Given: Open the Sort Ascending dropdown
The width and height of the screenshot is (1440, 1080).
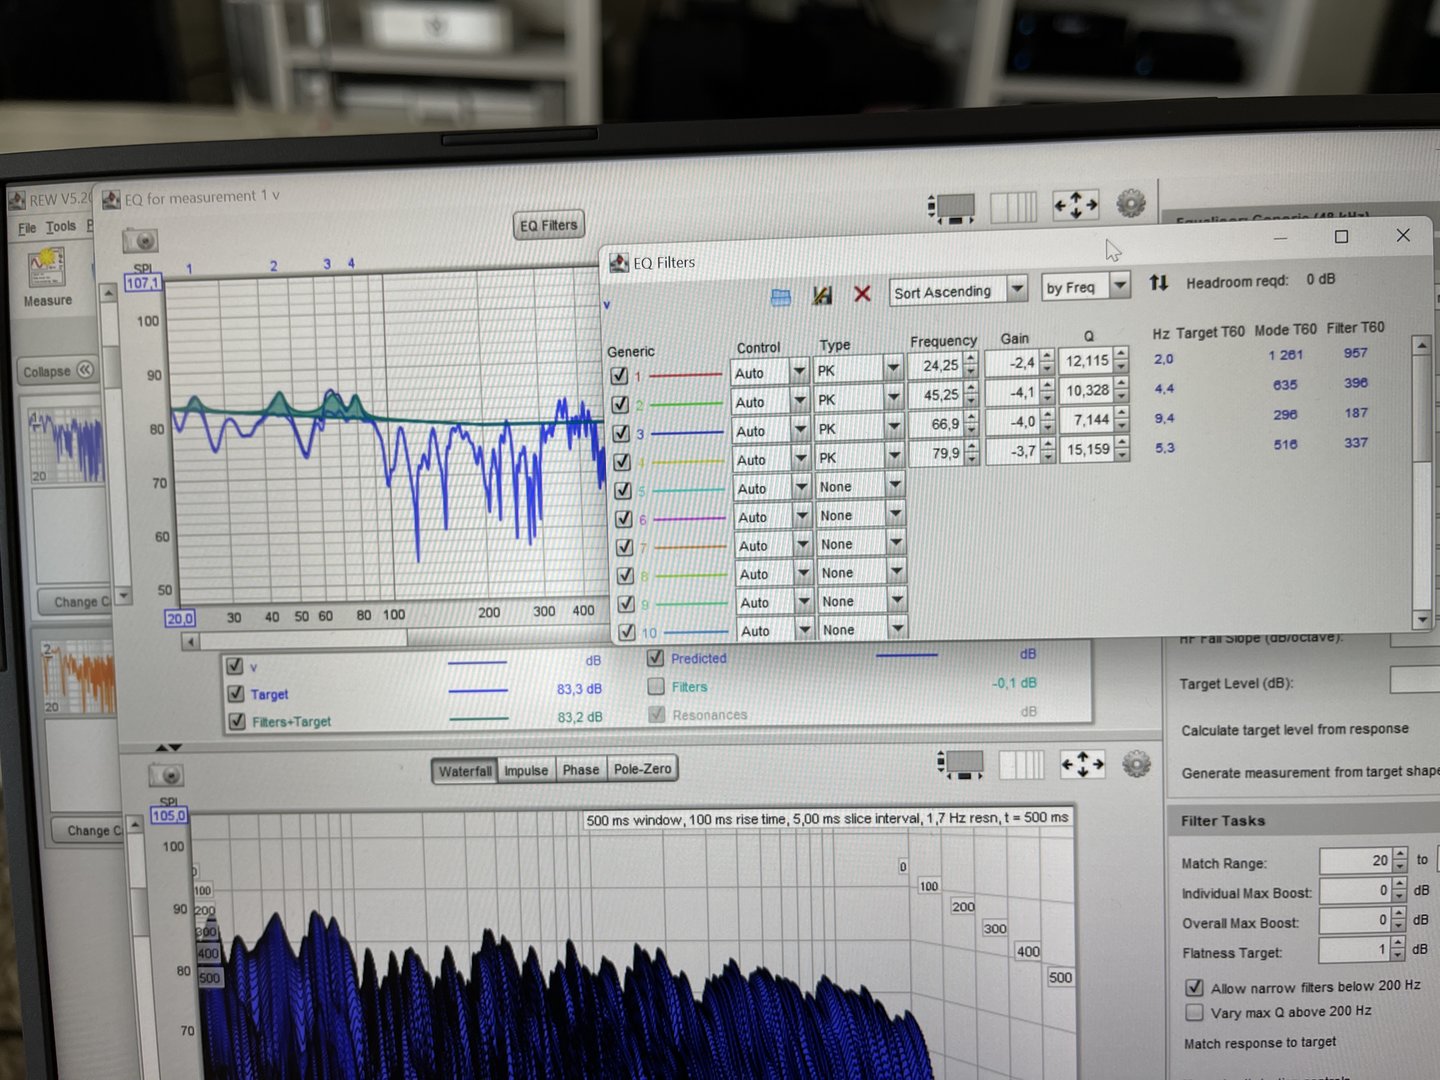Looking at the screenshot, I should pyautogui.click(x=1016, y=289).
